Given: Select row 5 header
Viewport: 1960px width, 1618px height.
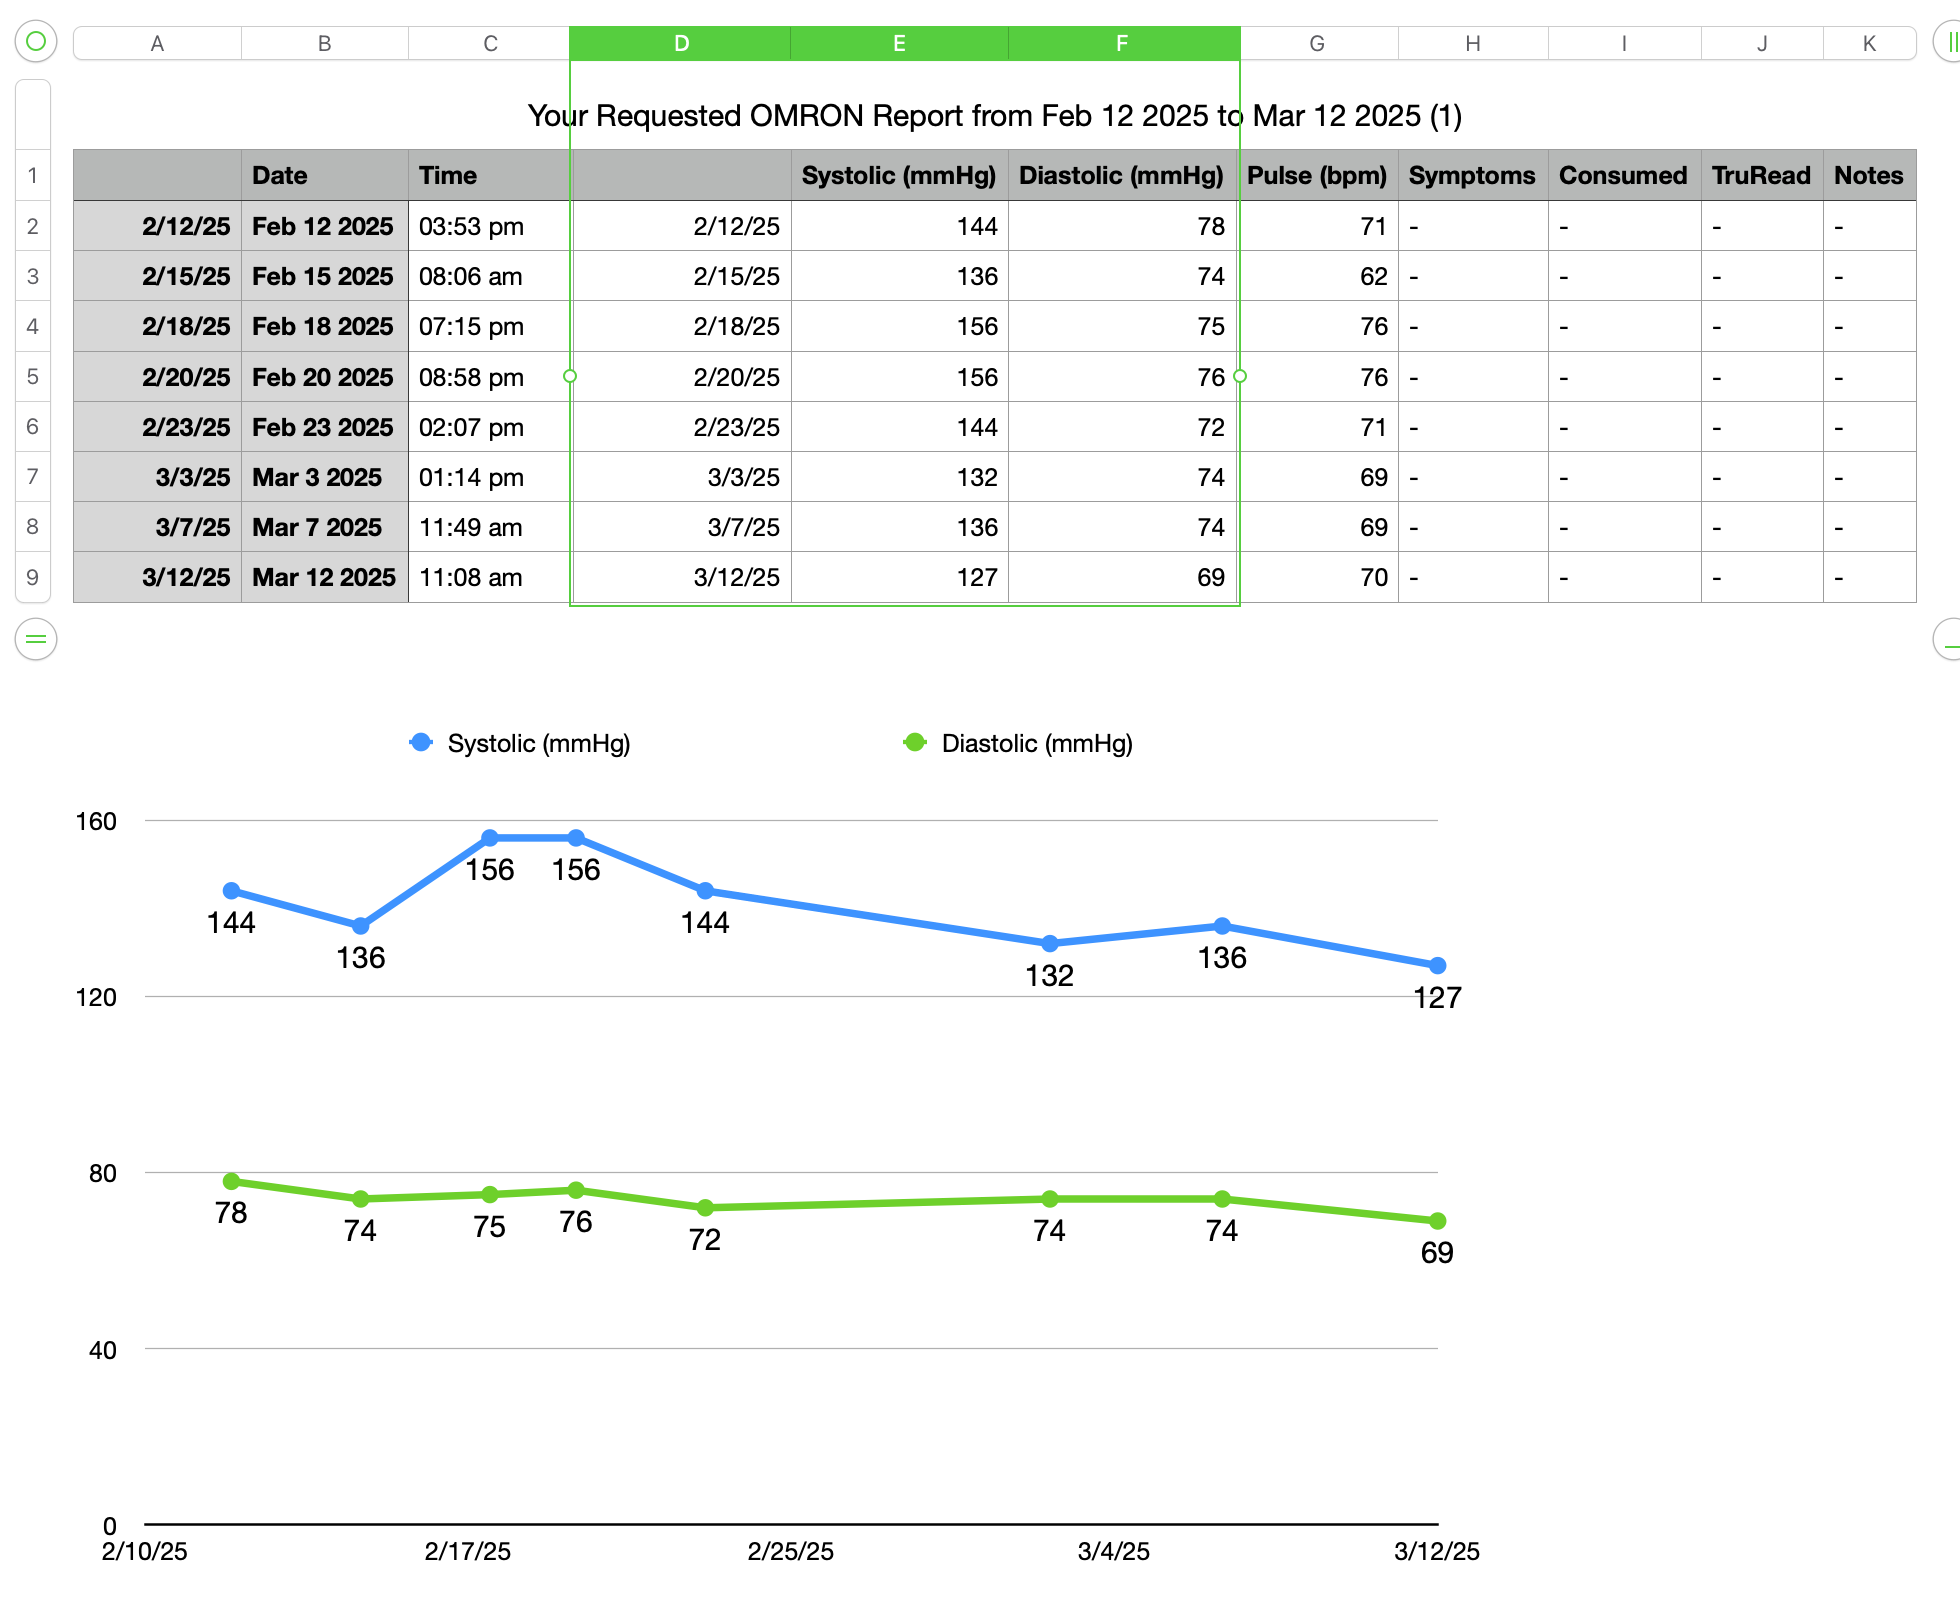Looking at the screenshot, I should tap(33, 377).
